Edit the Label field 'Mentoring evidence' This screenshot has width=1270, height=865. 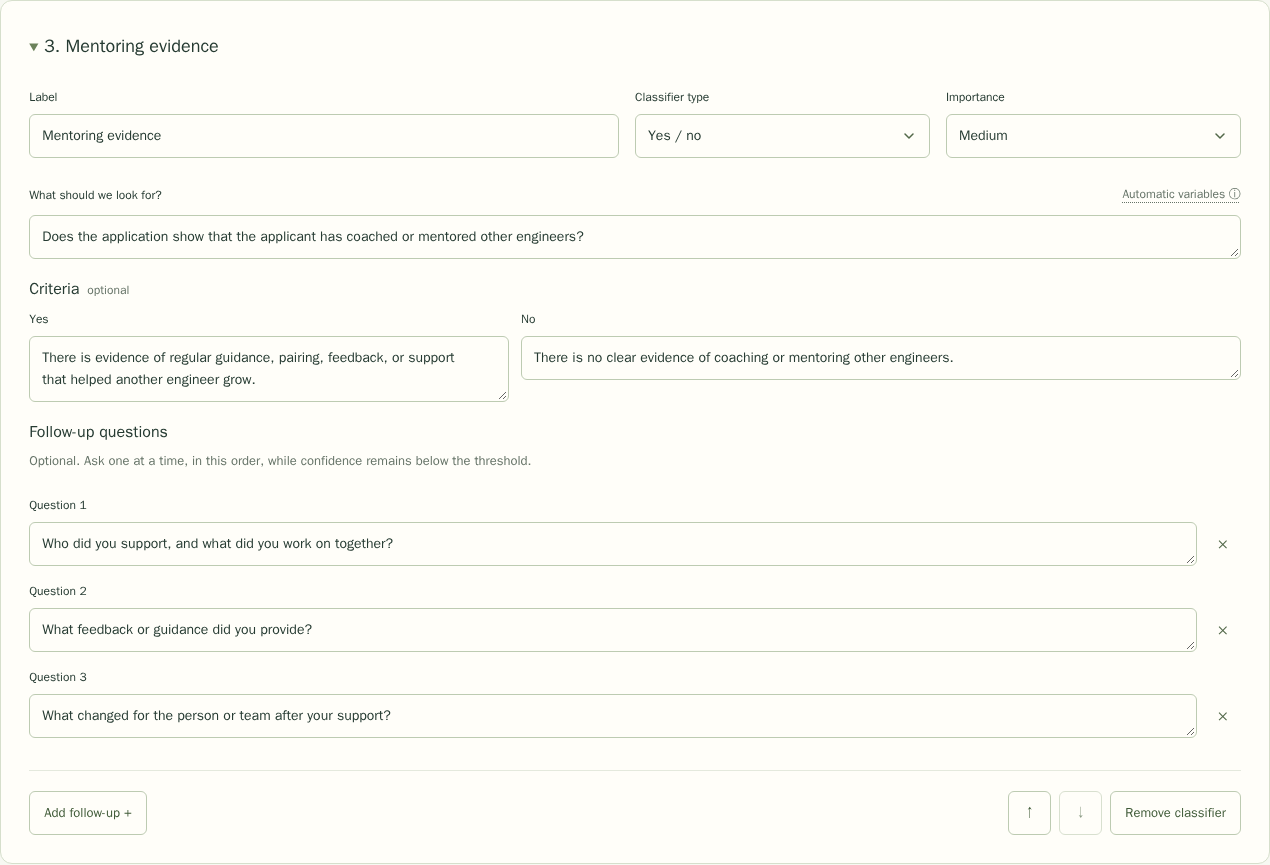point(324,136)
